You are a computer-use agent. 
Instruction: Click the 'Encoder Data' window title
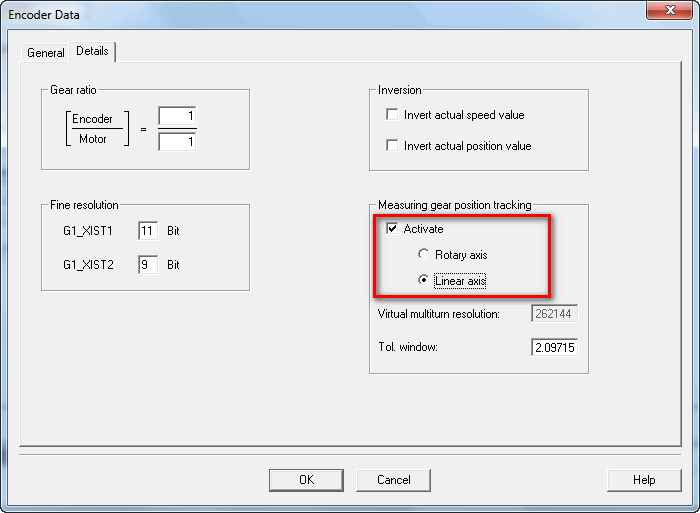pyautogui.click(x=44, y=15)
